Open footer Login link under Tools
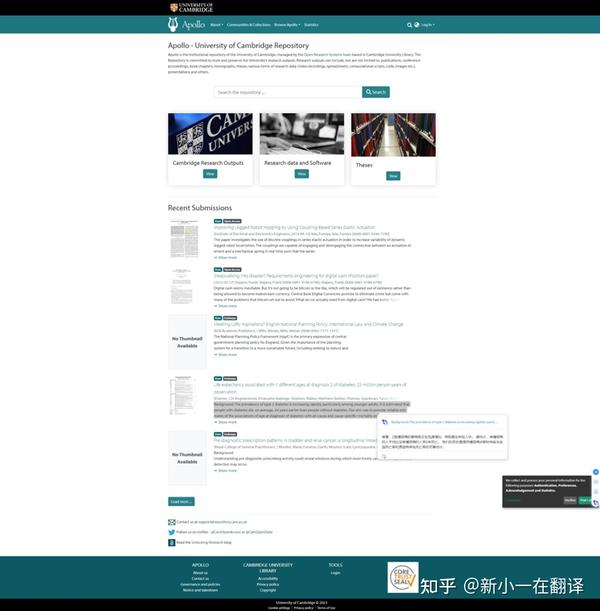The height and width of the screenshot is (611, 600). 335,573
